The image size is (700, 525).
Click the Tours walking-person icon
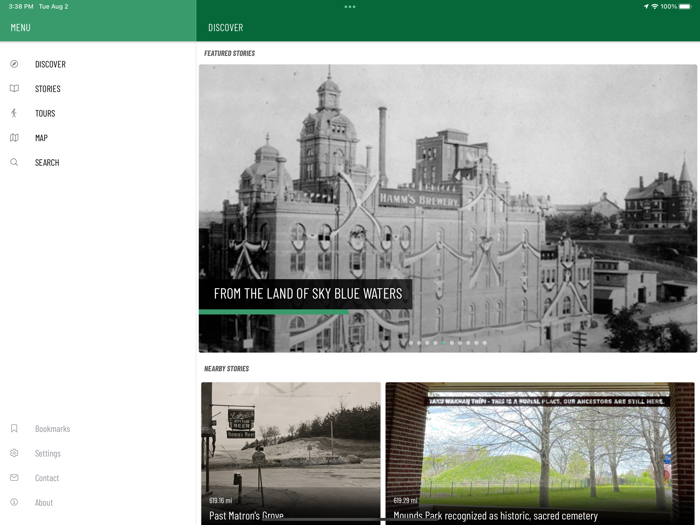point(14,113)
